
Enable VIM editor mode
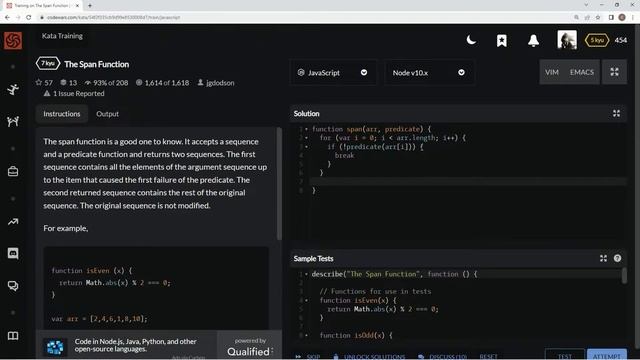(551, 72)
